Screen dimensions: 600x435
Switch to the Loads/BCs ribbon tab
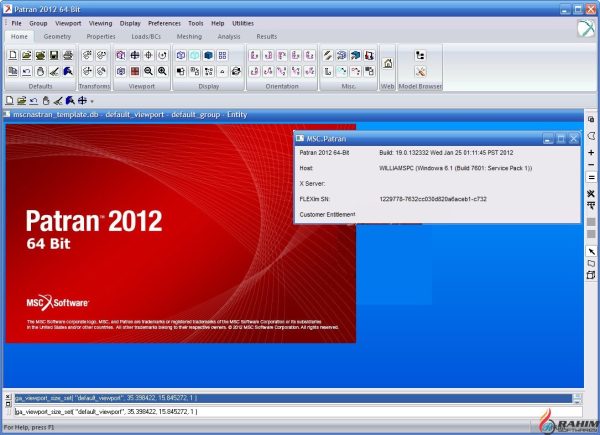pos(146,37)
